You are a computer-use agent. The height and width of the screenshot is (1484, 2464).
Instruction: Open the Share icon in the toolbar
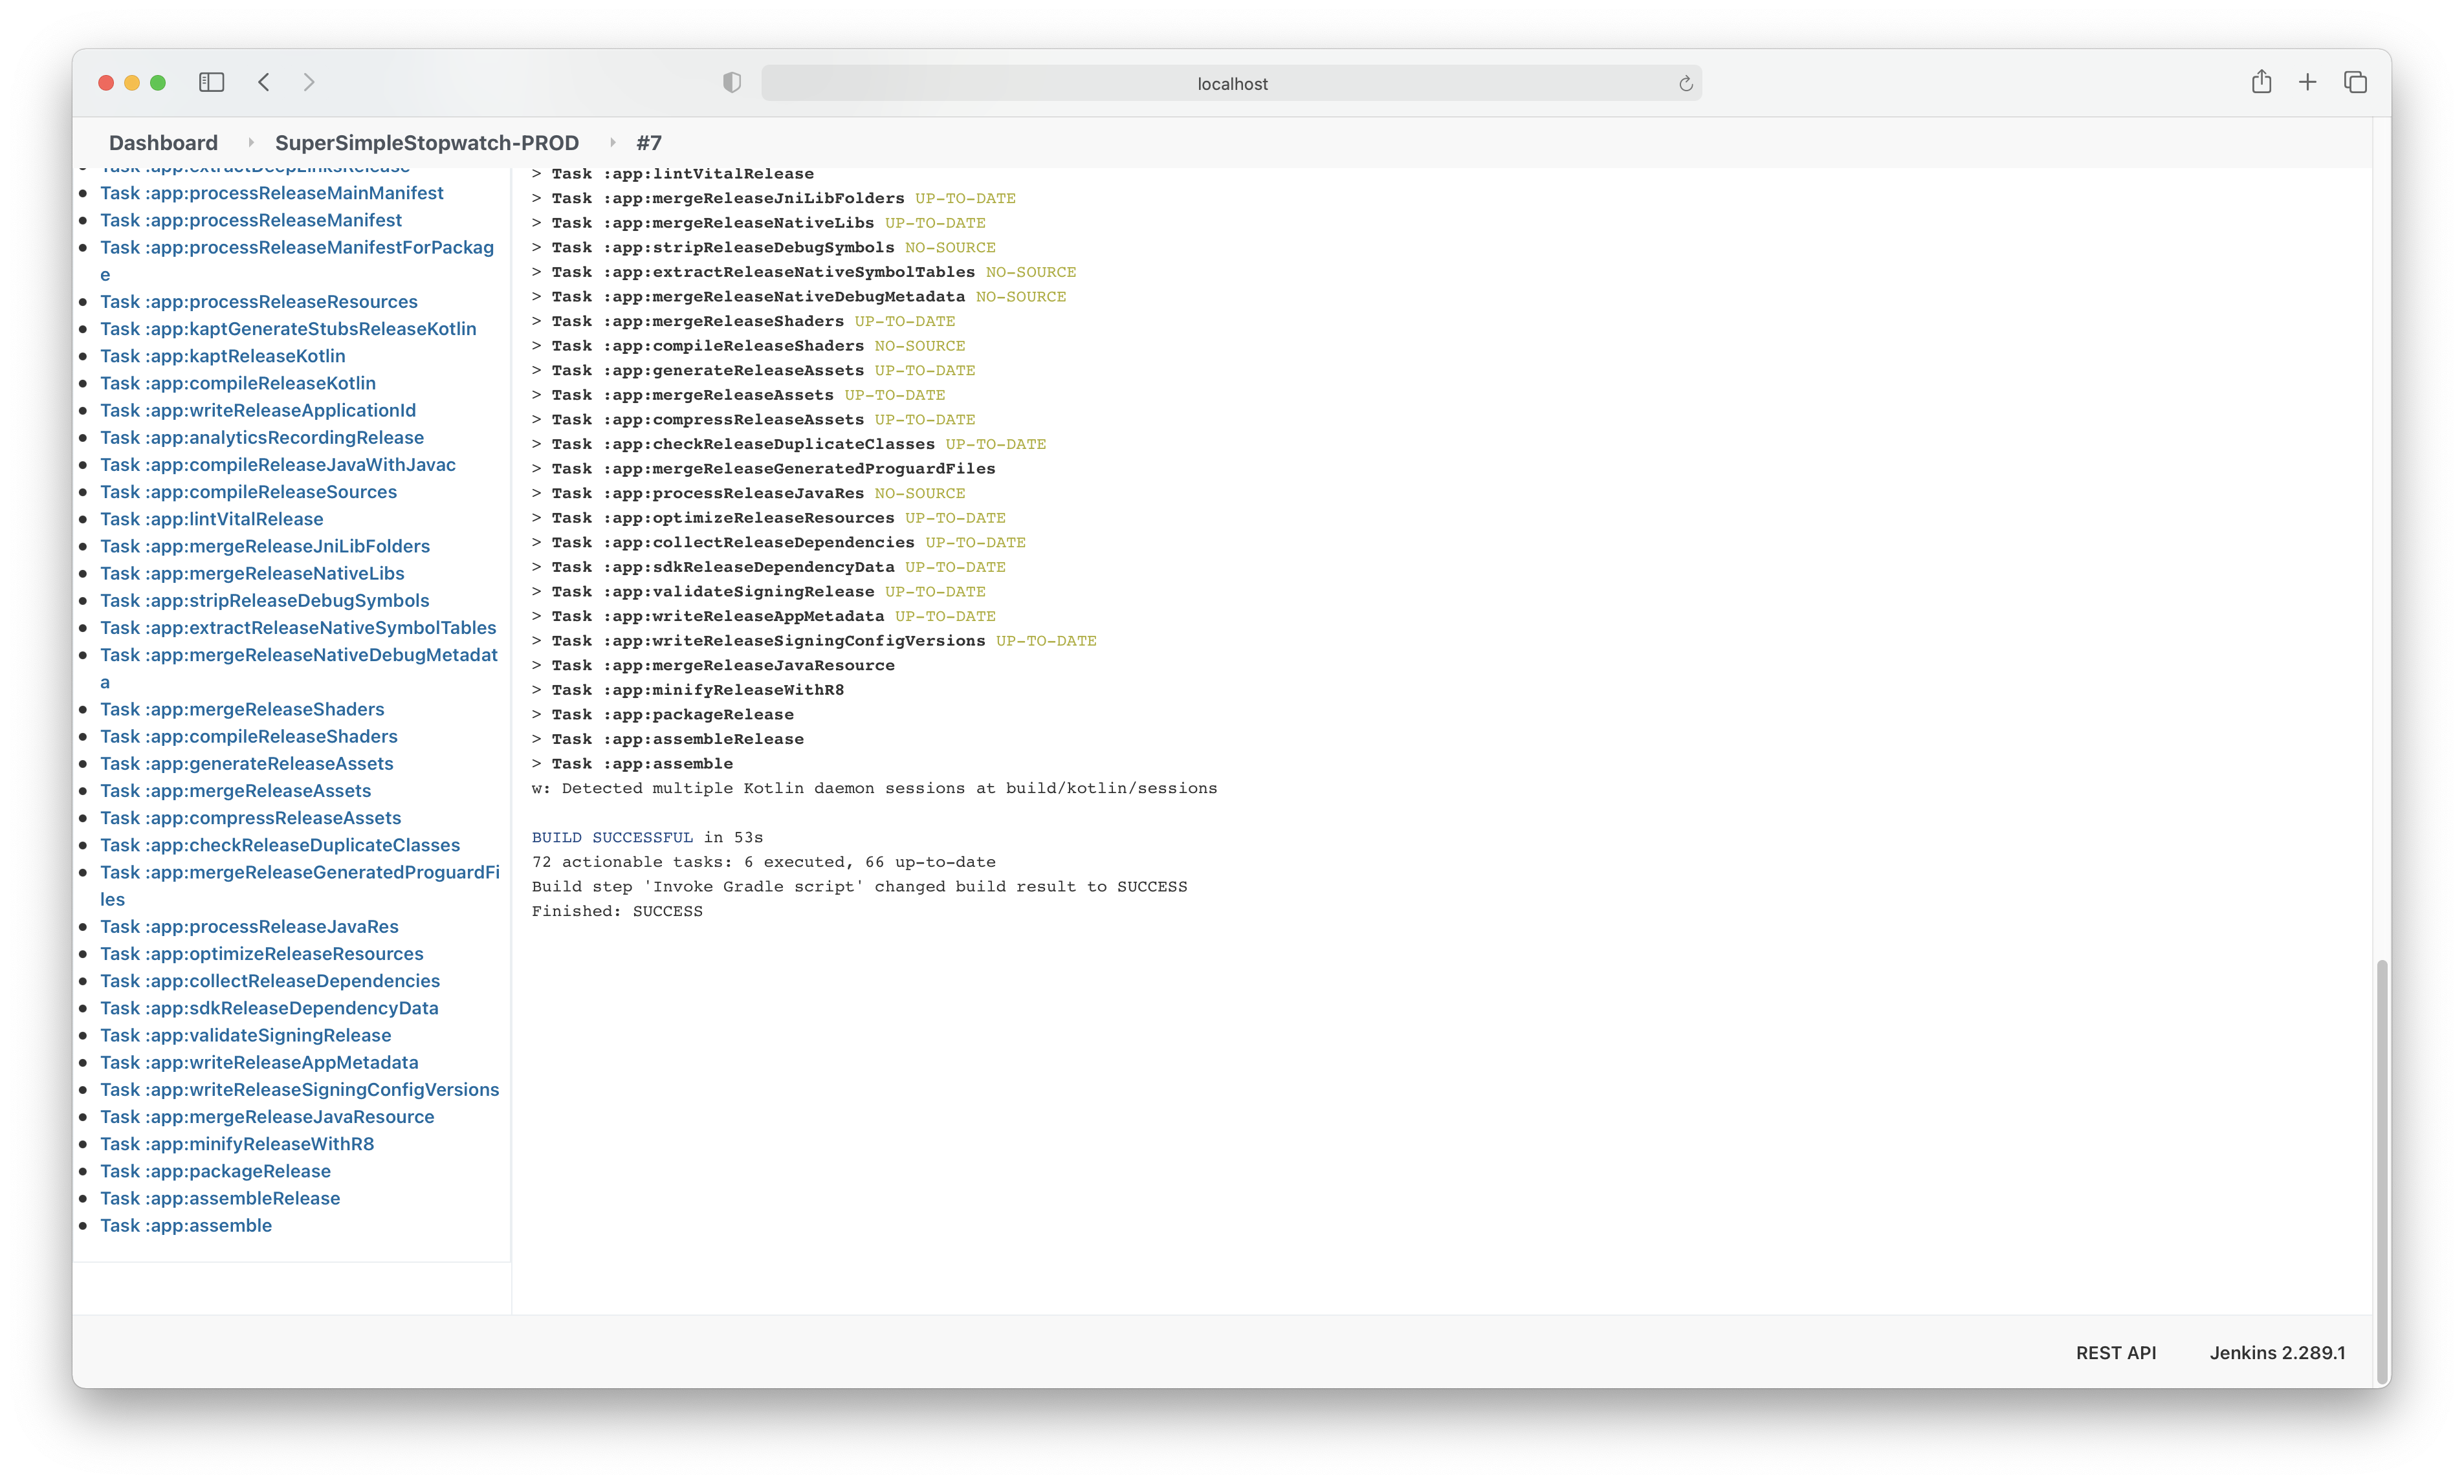pos(2261,82)
